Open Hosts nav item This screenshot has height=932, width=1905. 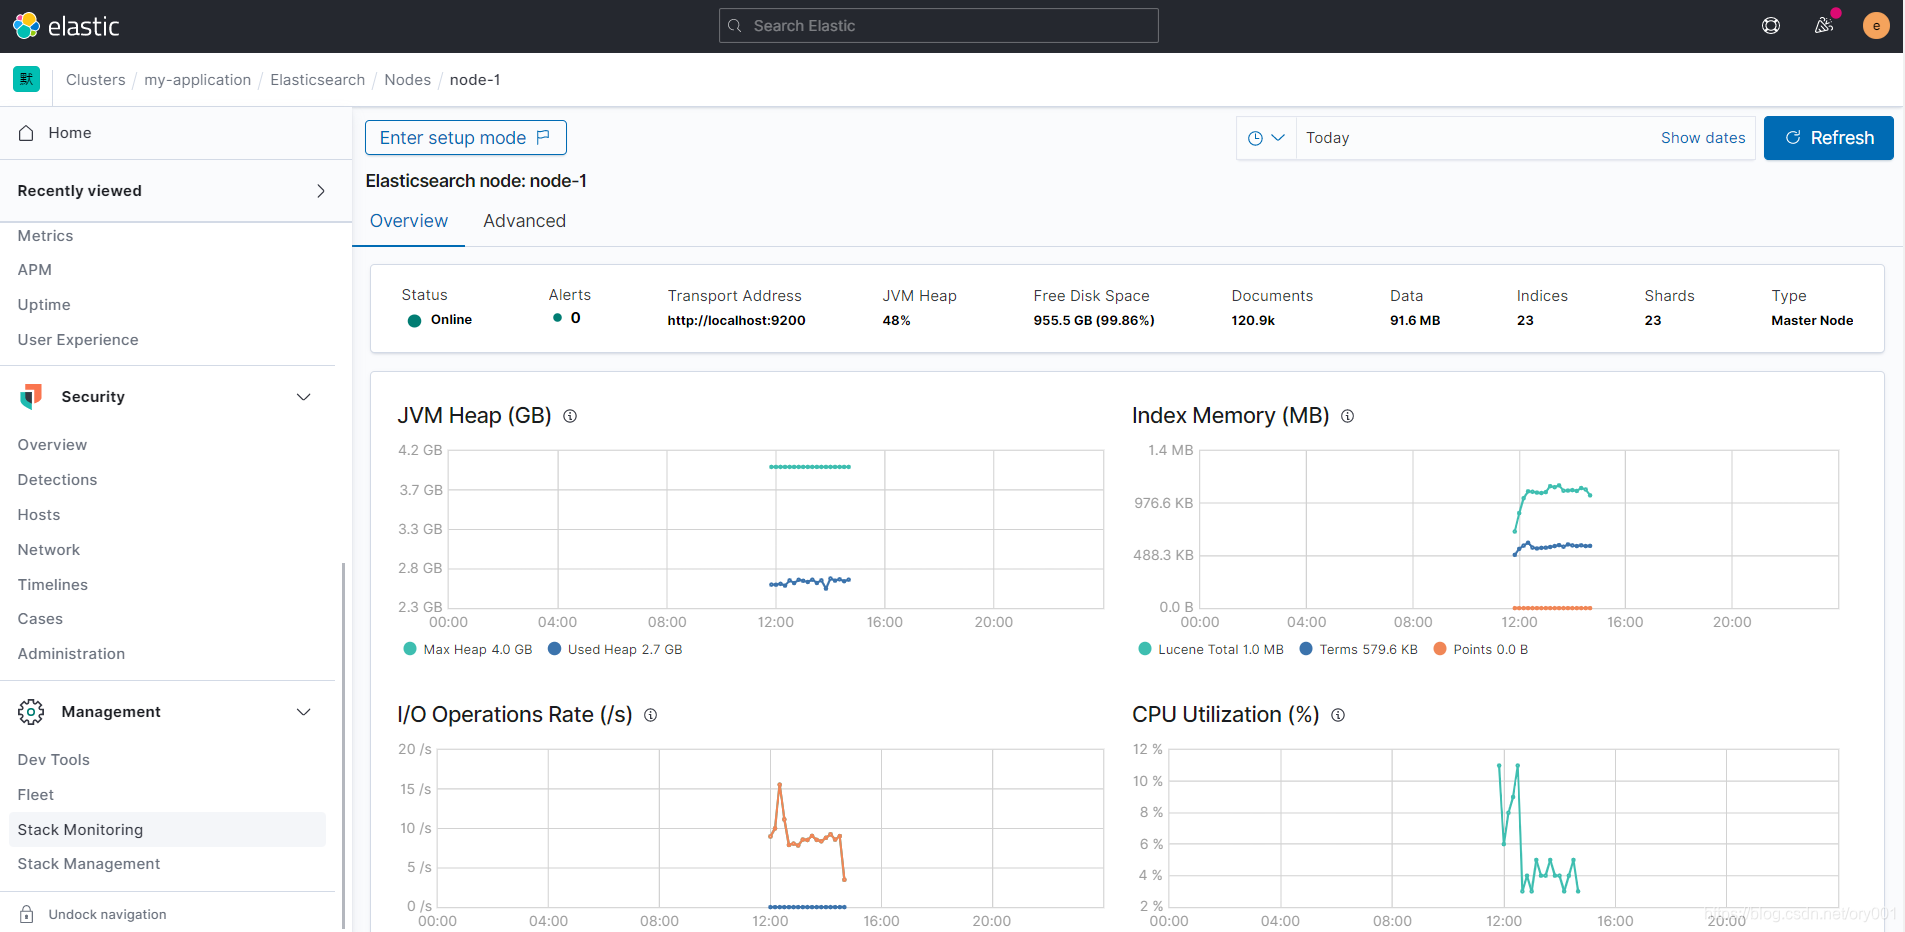coord(39,515)
